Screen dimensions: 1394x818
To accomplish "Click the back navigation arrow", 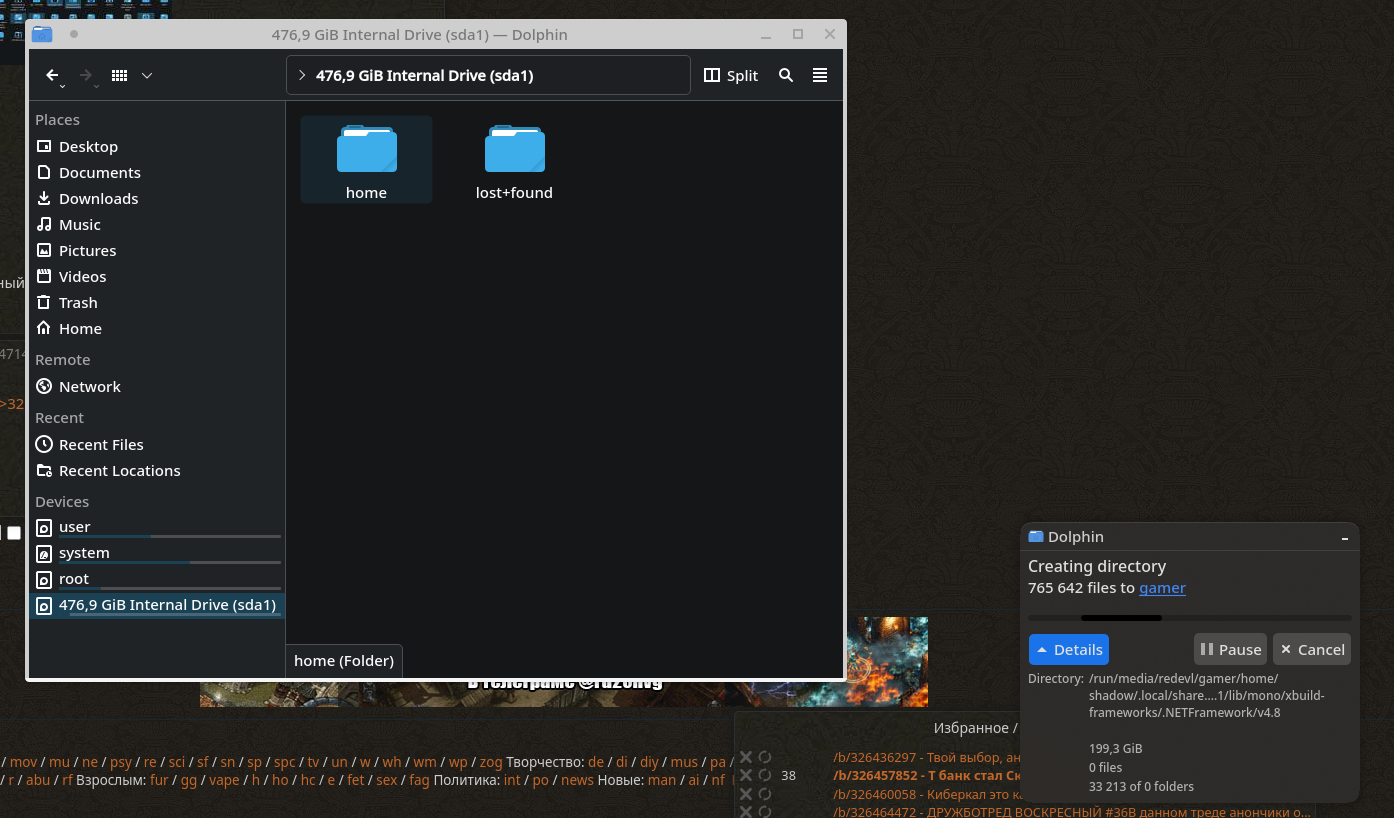I will coord(53,76).
